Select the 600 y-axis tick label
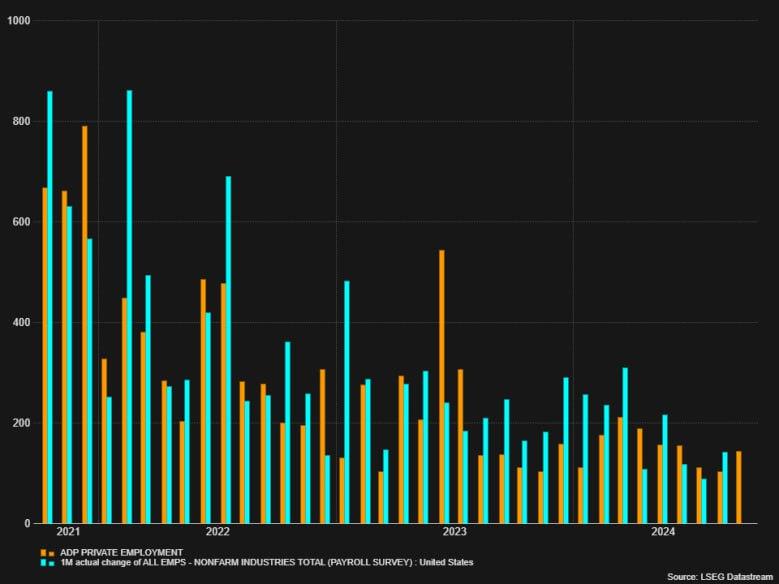Viewport: 779px width, 584px height. [21, 222]
